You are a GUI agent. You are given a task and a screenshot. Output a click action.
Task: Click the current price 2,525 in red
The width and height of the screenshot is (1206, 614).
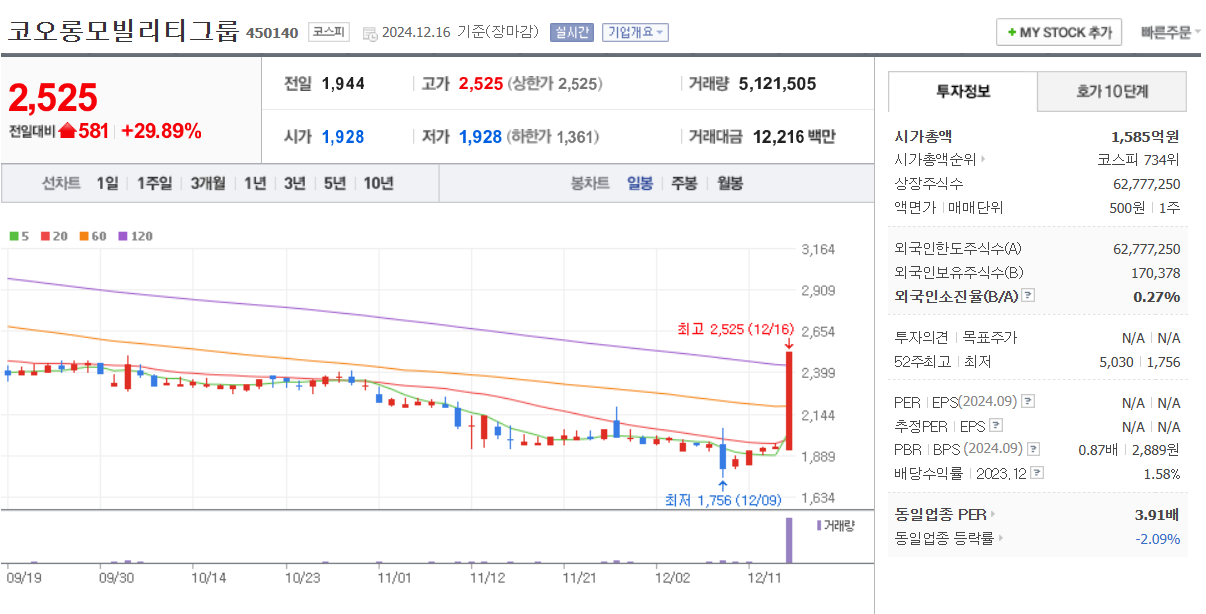[x=53, y=97]
